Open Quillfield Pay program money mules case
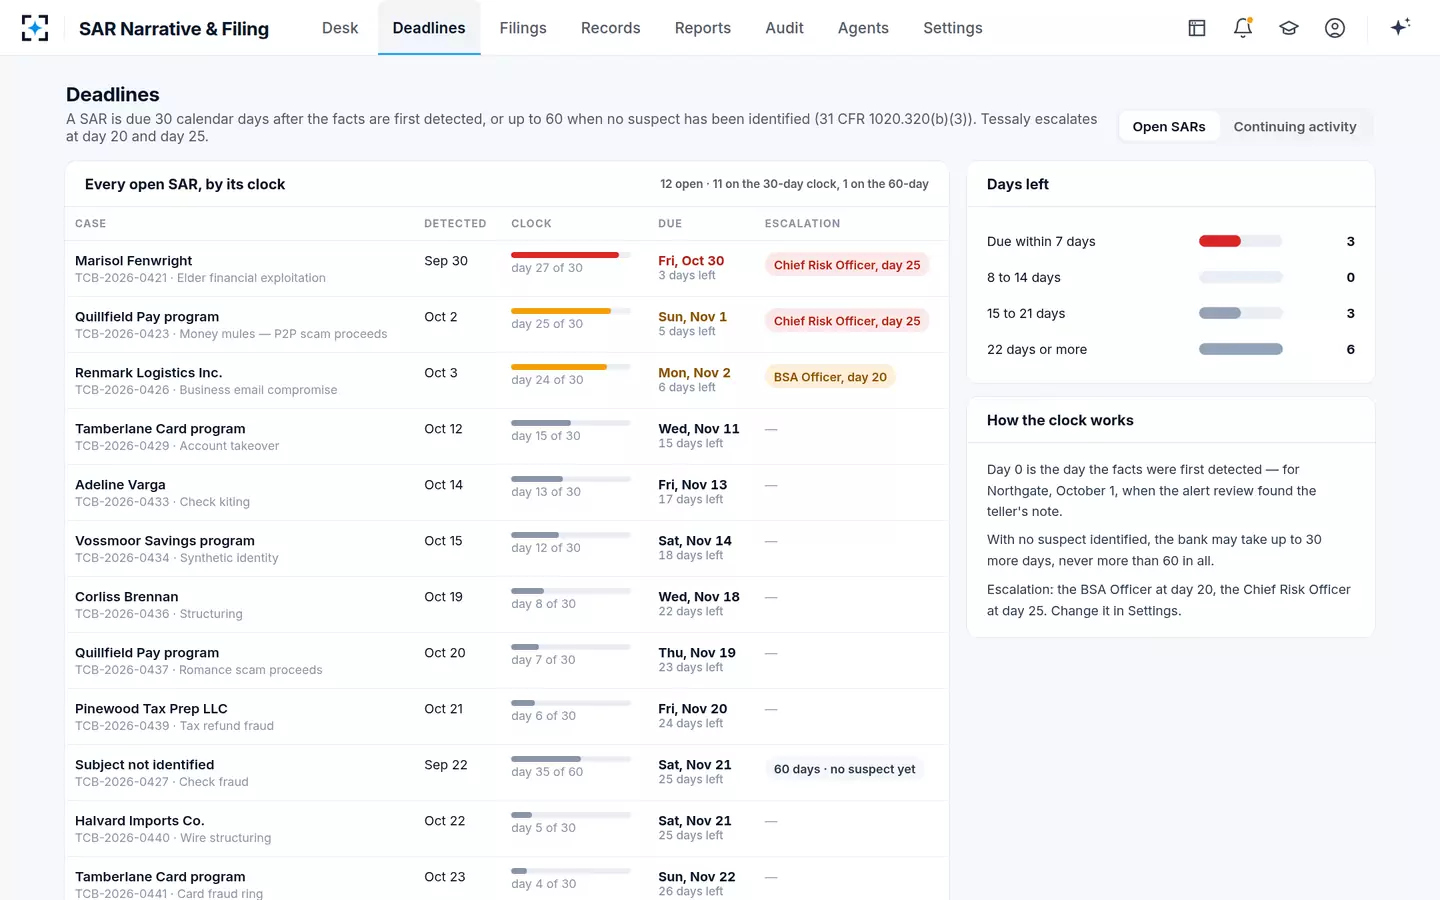1440x900 pixels. tap(507, 325)
